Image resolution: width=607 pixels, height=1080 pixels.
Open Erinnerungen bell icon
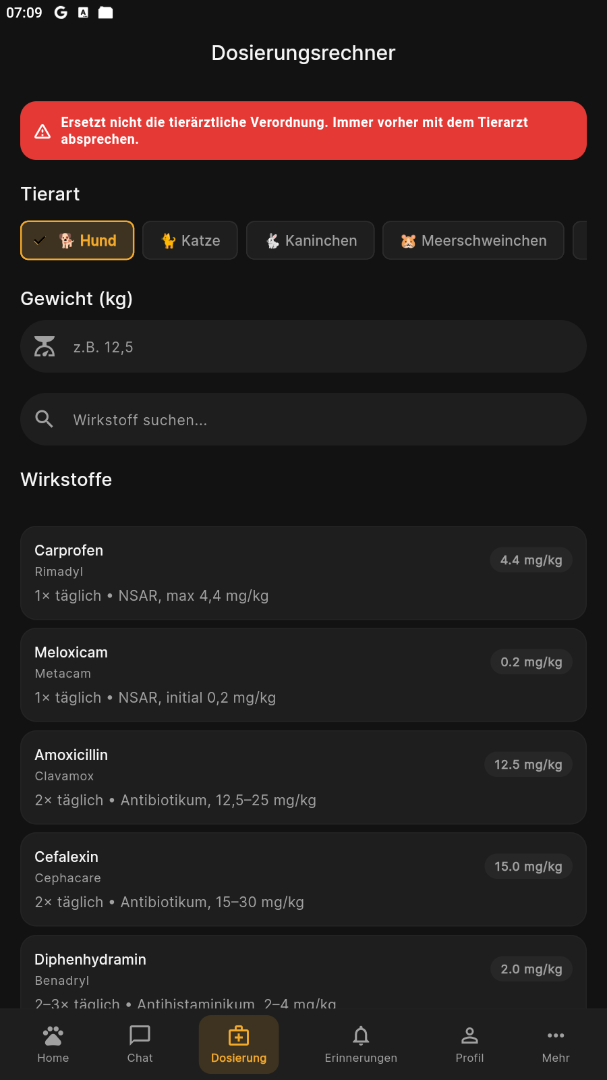pyautogui.click(x=361, y=1035)
